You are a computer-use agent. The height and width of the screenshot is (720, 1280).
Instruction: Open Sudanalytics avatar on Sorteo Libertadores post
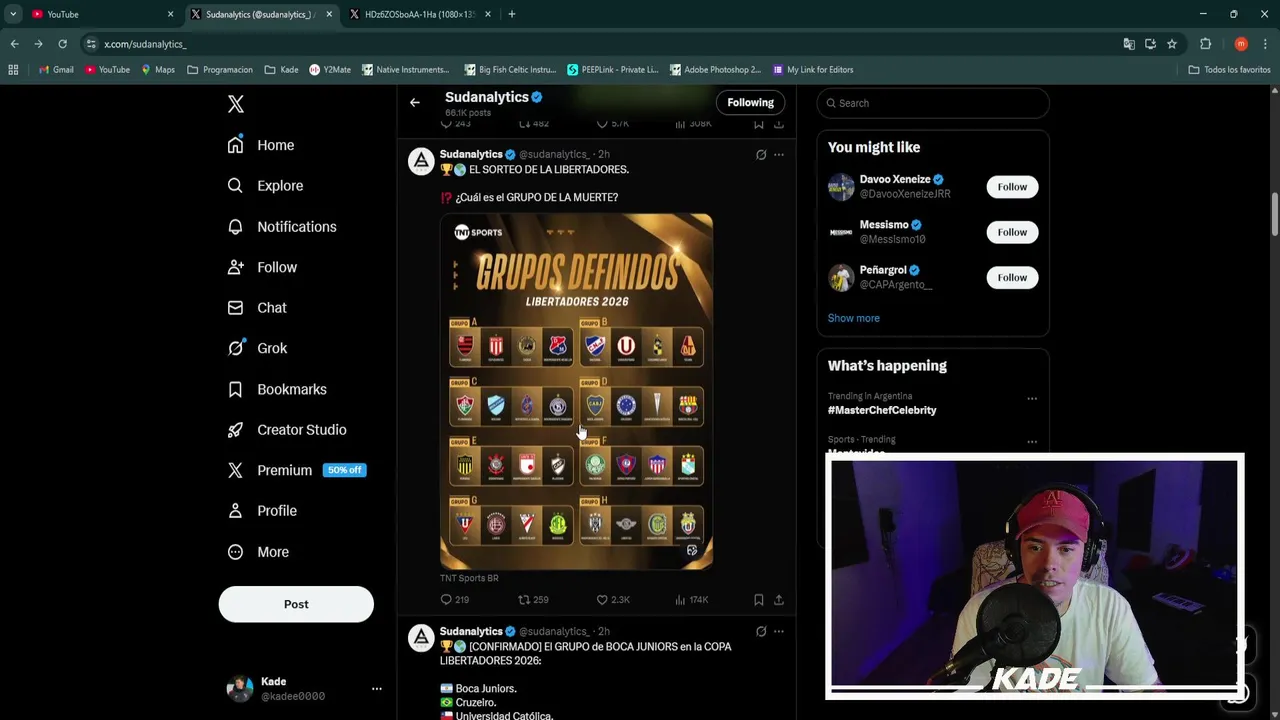point(421,161)
